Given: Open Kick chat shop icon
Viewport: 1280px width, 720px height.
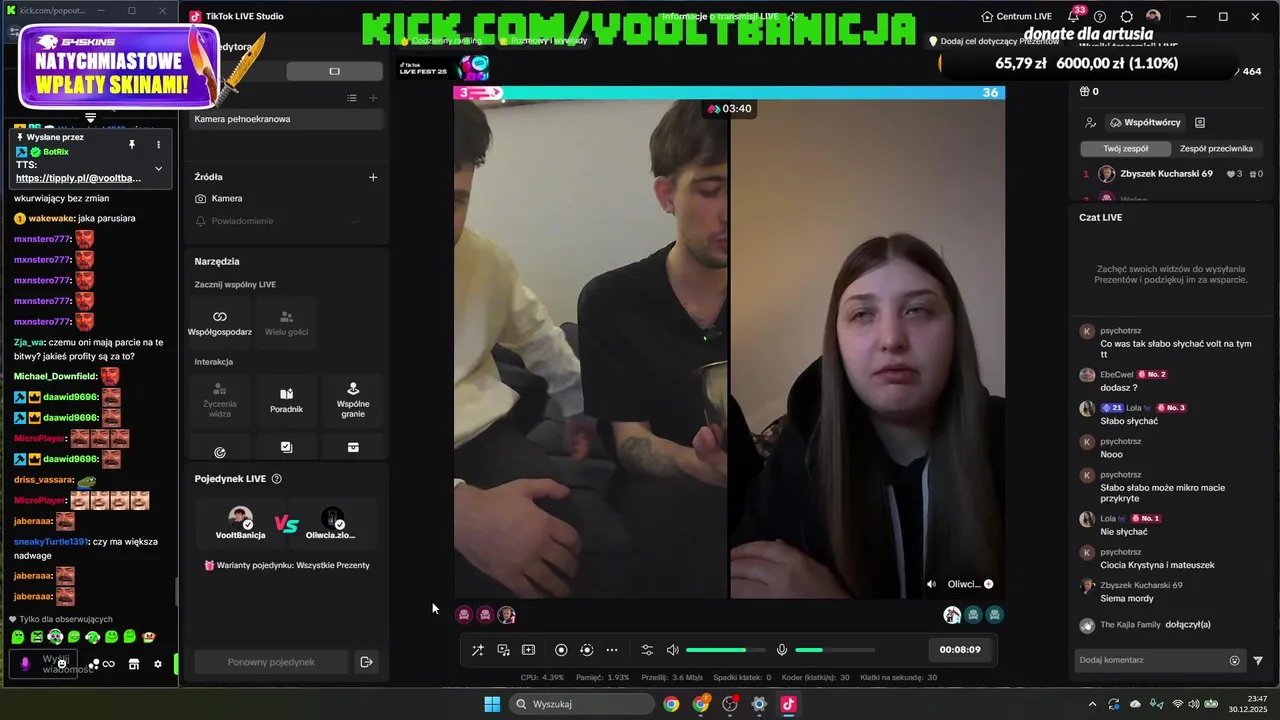Looking at the screenshot, I should (133, 664).
